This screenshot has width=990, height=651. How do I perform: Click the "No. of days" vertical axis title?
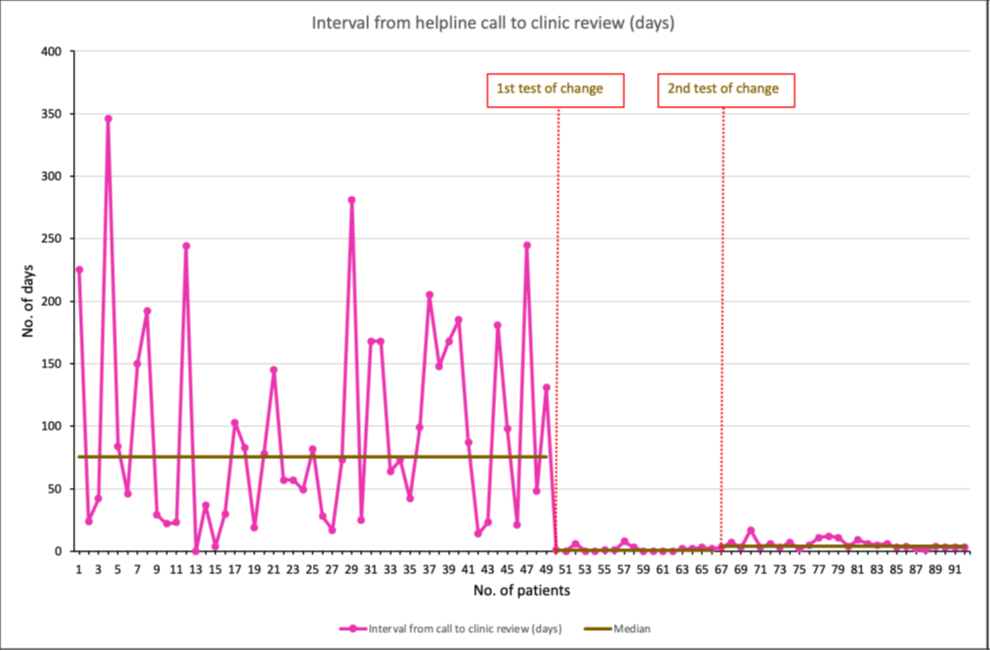[x=30, y=301]
